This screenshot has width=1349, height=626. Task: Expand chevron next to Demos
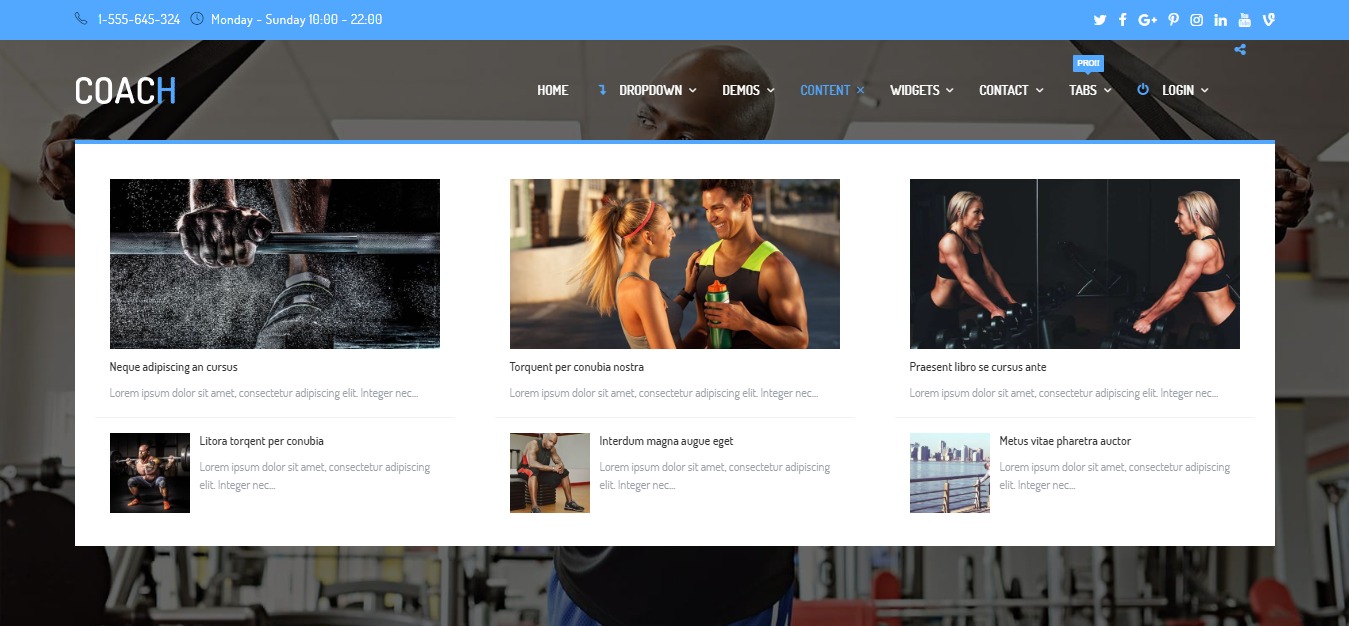(771, 91)
